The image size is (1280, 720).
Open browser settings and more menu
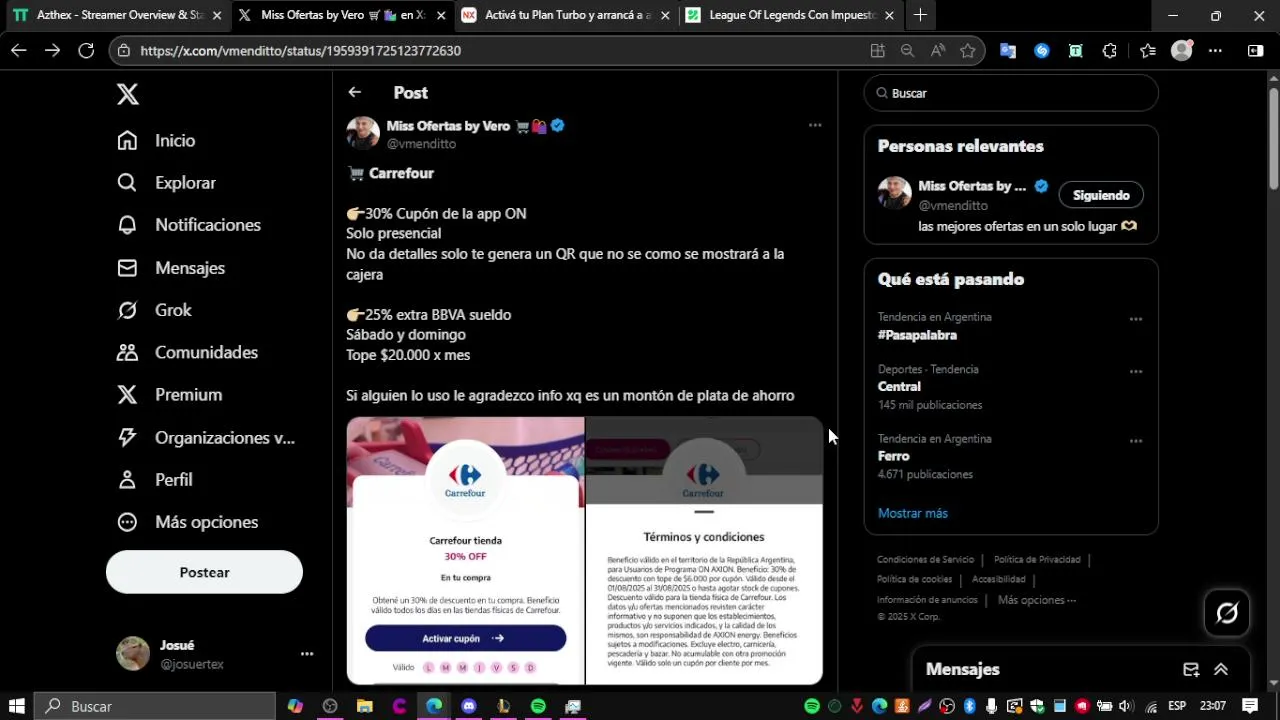coord(1215,51)
